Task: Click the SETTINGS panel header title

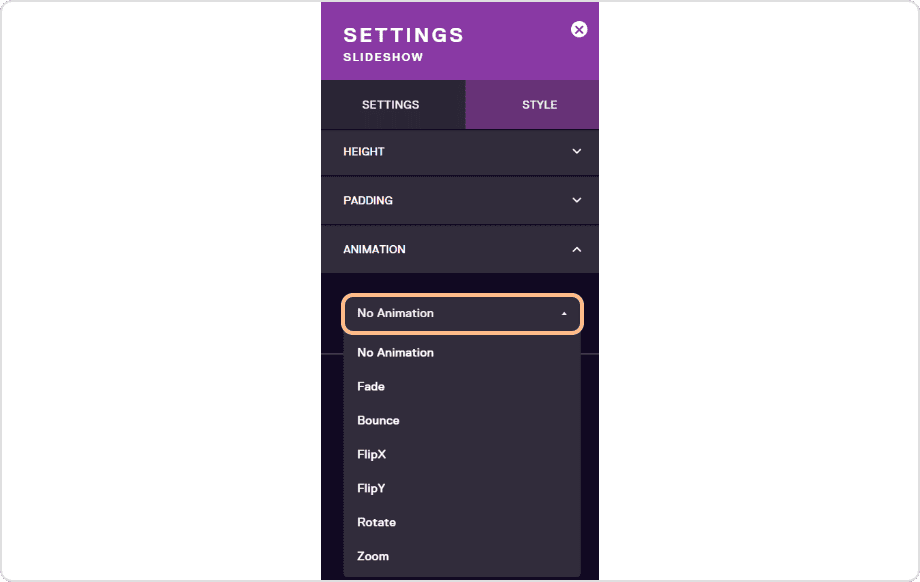Action: click(x=404, y=35)
